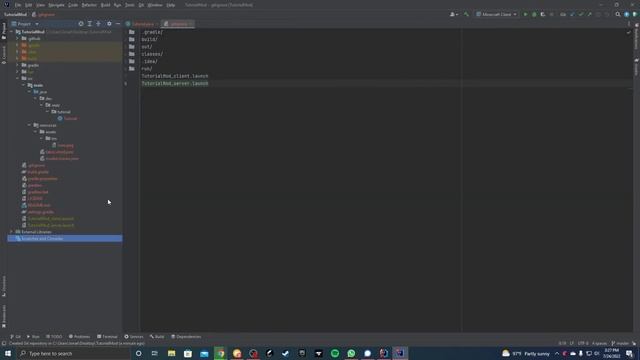Collapse the java source folder

[x=29, y=92]
